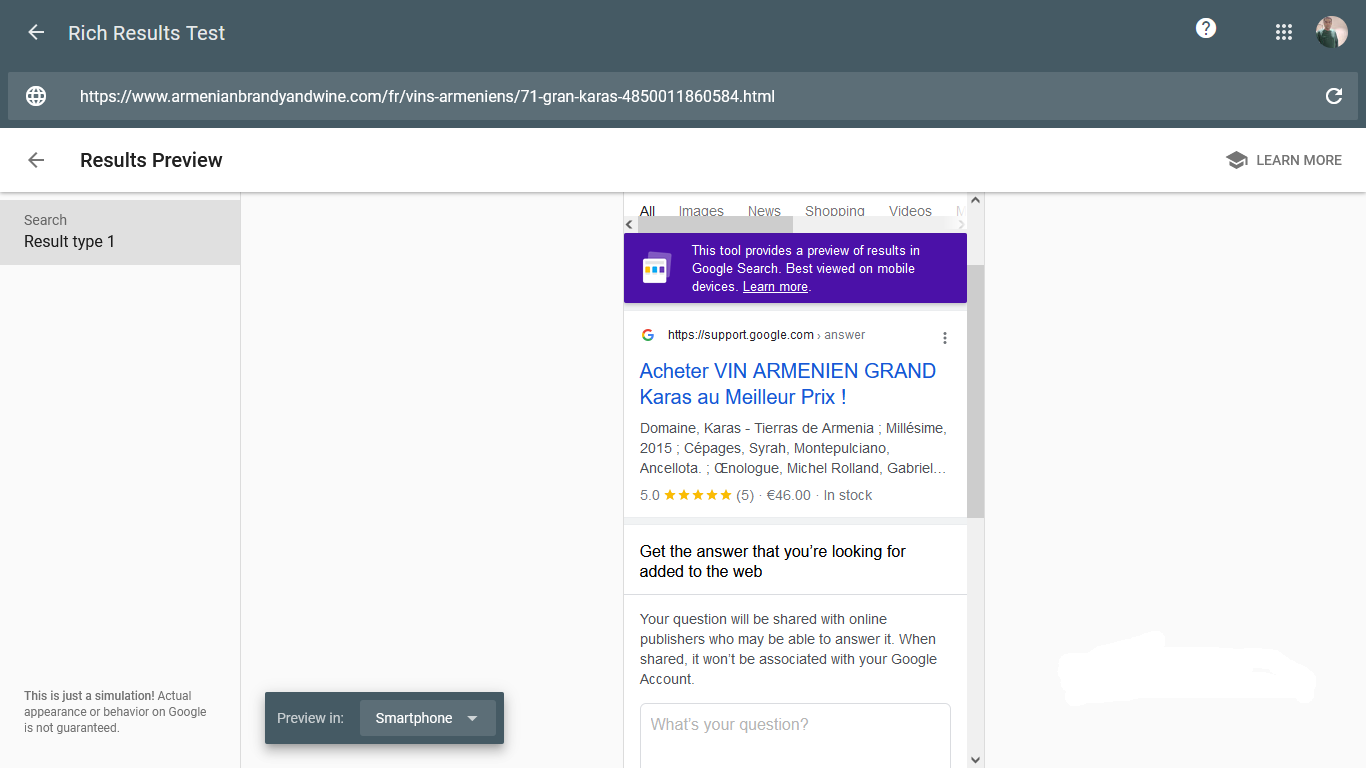Click the back arrow beside Rich Results Test
This screenshot has height=768, width=1366.
tap(36, 32)
